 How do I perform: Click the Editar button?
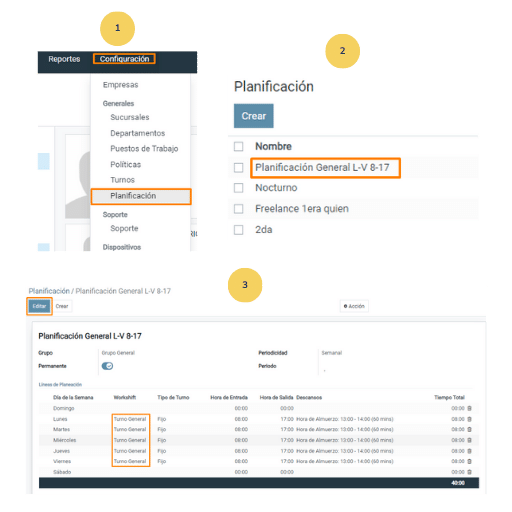[x=39, y=306]
